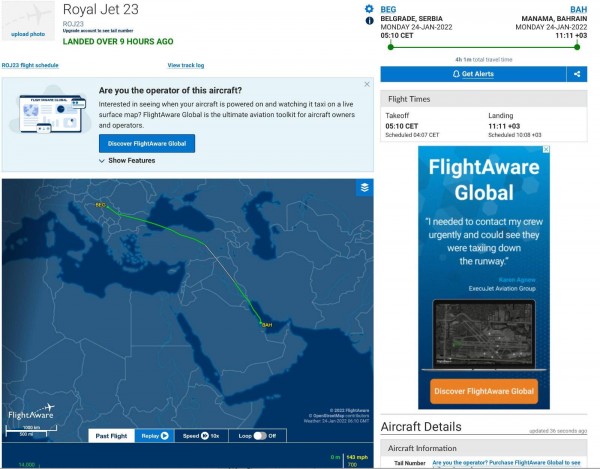Click the share icon button

577,74
